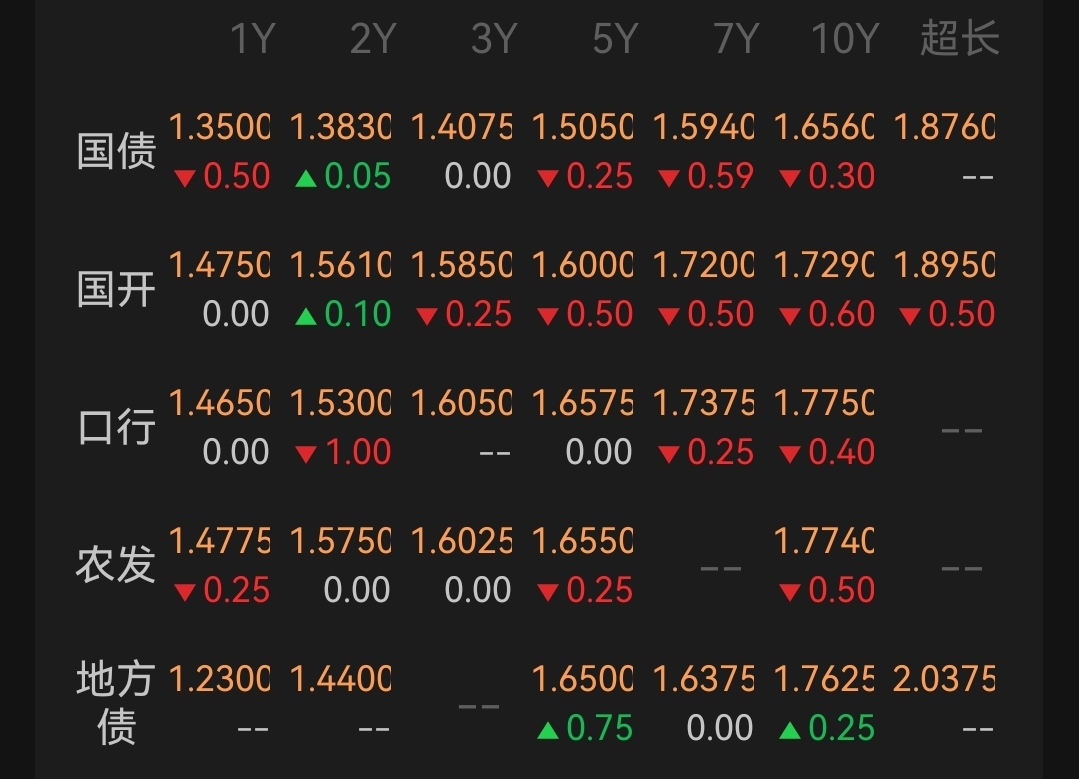Click the red down arrow beside 0.60
The width and height of the screenshot is (1079, 779).
pyautogui.click(x=790, y=317)
